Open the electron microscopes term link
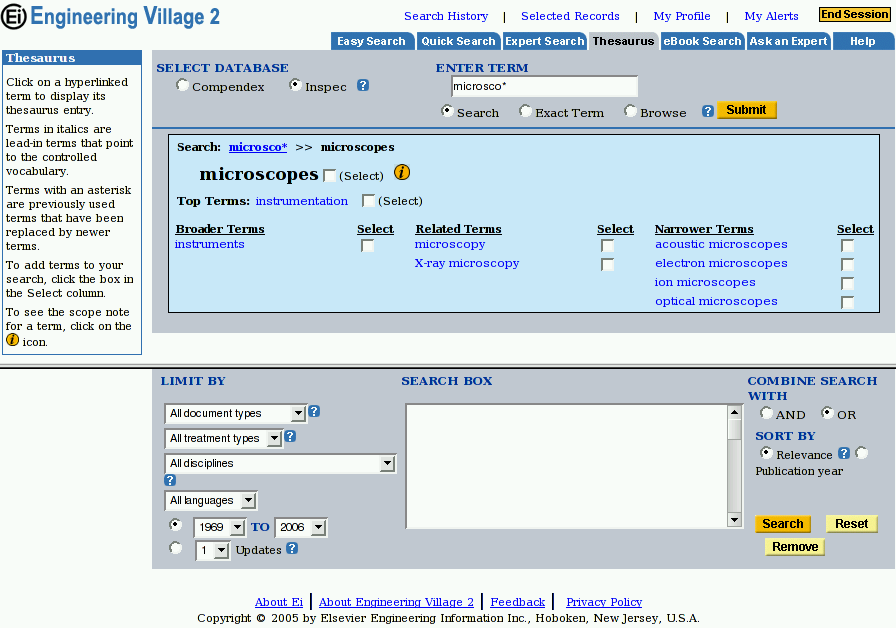The height and width of the screenshot is (628, 896). click(721, 263)
